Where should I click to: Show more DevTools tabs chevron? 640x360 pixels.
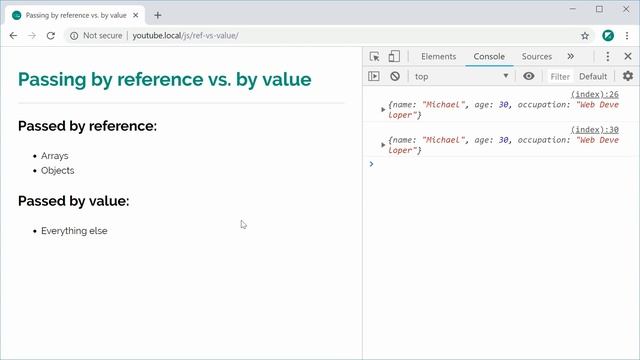[x=571, y=56]
